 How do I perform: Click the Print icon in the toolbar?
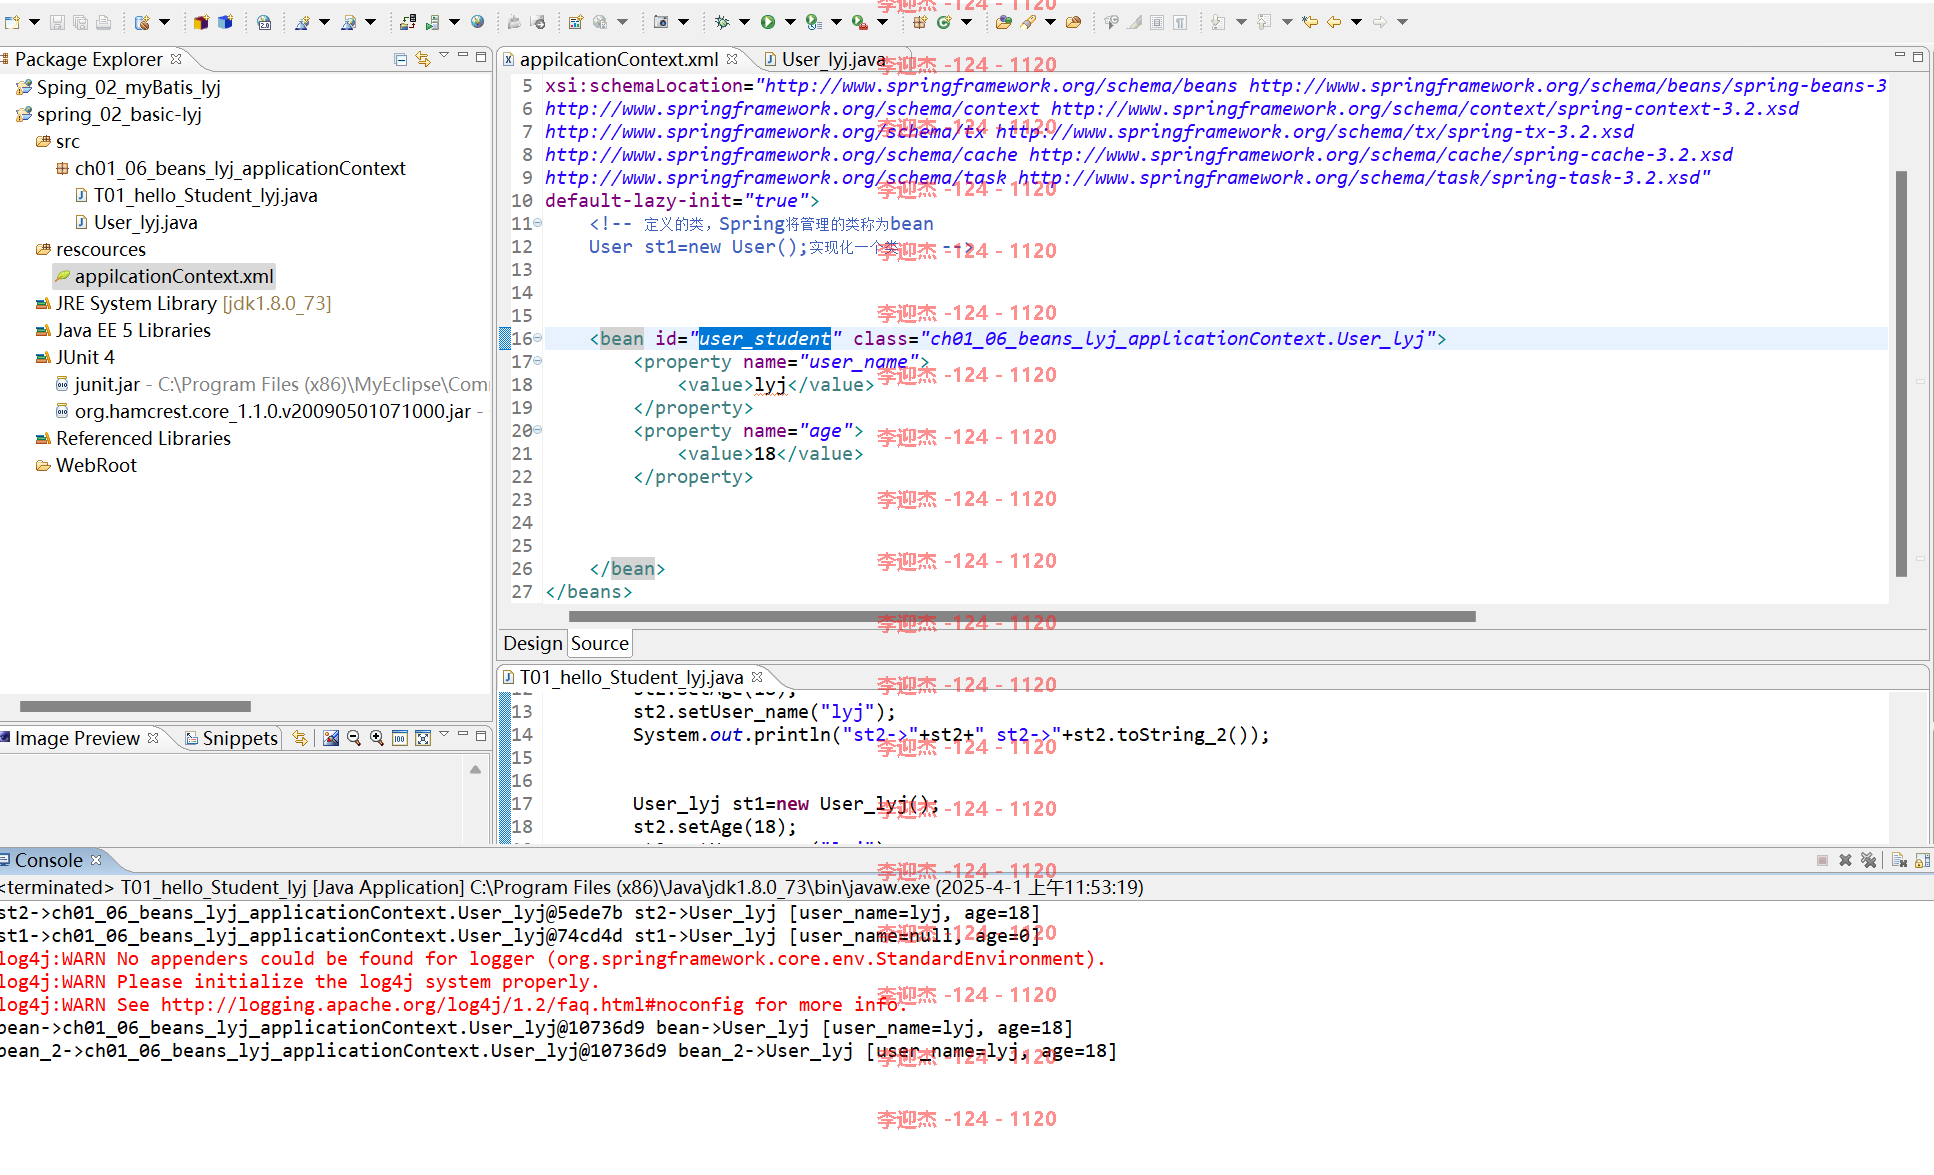pos(103,22)
